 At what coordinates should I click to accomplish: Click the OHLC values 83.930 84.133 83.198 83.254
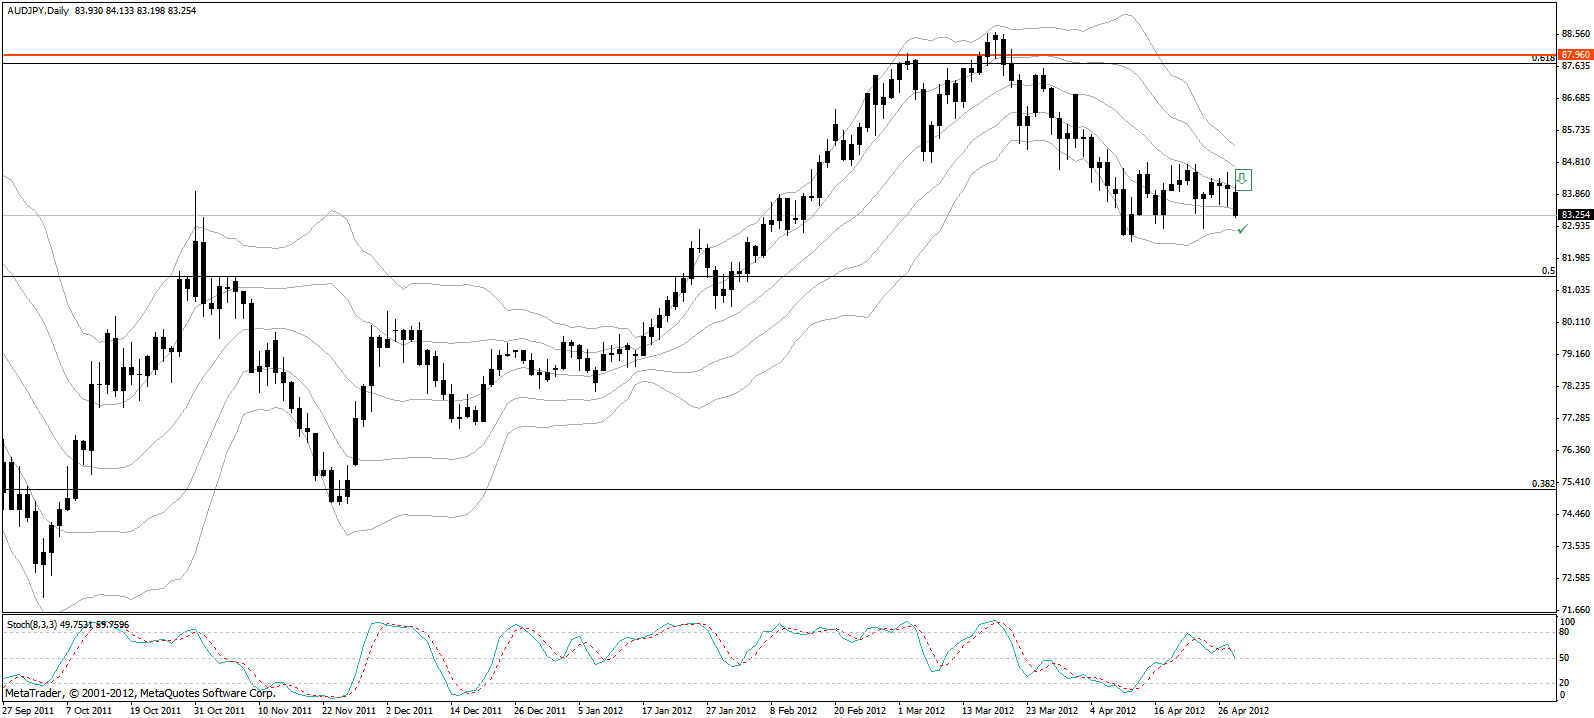pyautogui.click(x=136, y=10)
